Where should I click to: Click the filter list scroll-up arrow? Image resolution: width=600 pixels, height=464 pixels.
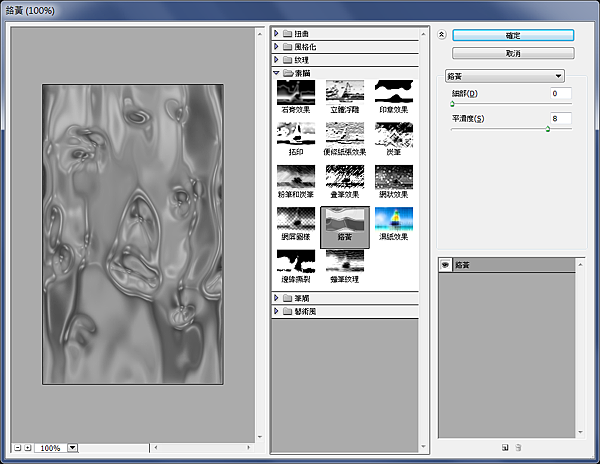coord(423,34)
